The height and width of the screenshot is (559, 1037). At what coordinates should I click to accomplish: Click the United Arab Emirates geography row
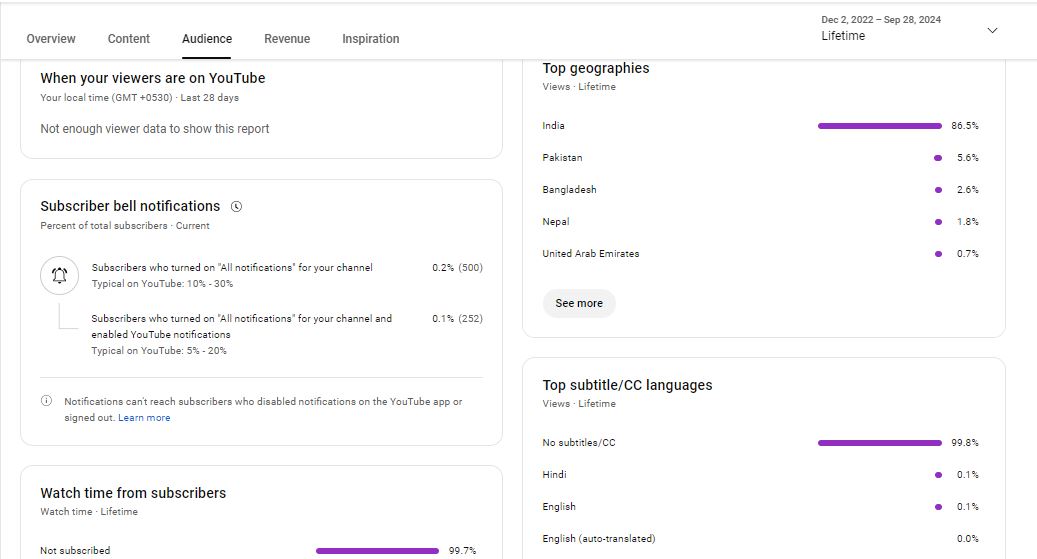click(x=590, y=254)
